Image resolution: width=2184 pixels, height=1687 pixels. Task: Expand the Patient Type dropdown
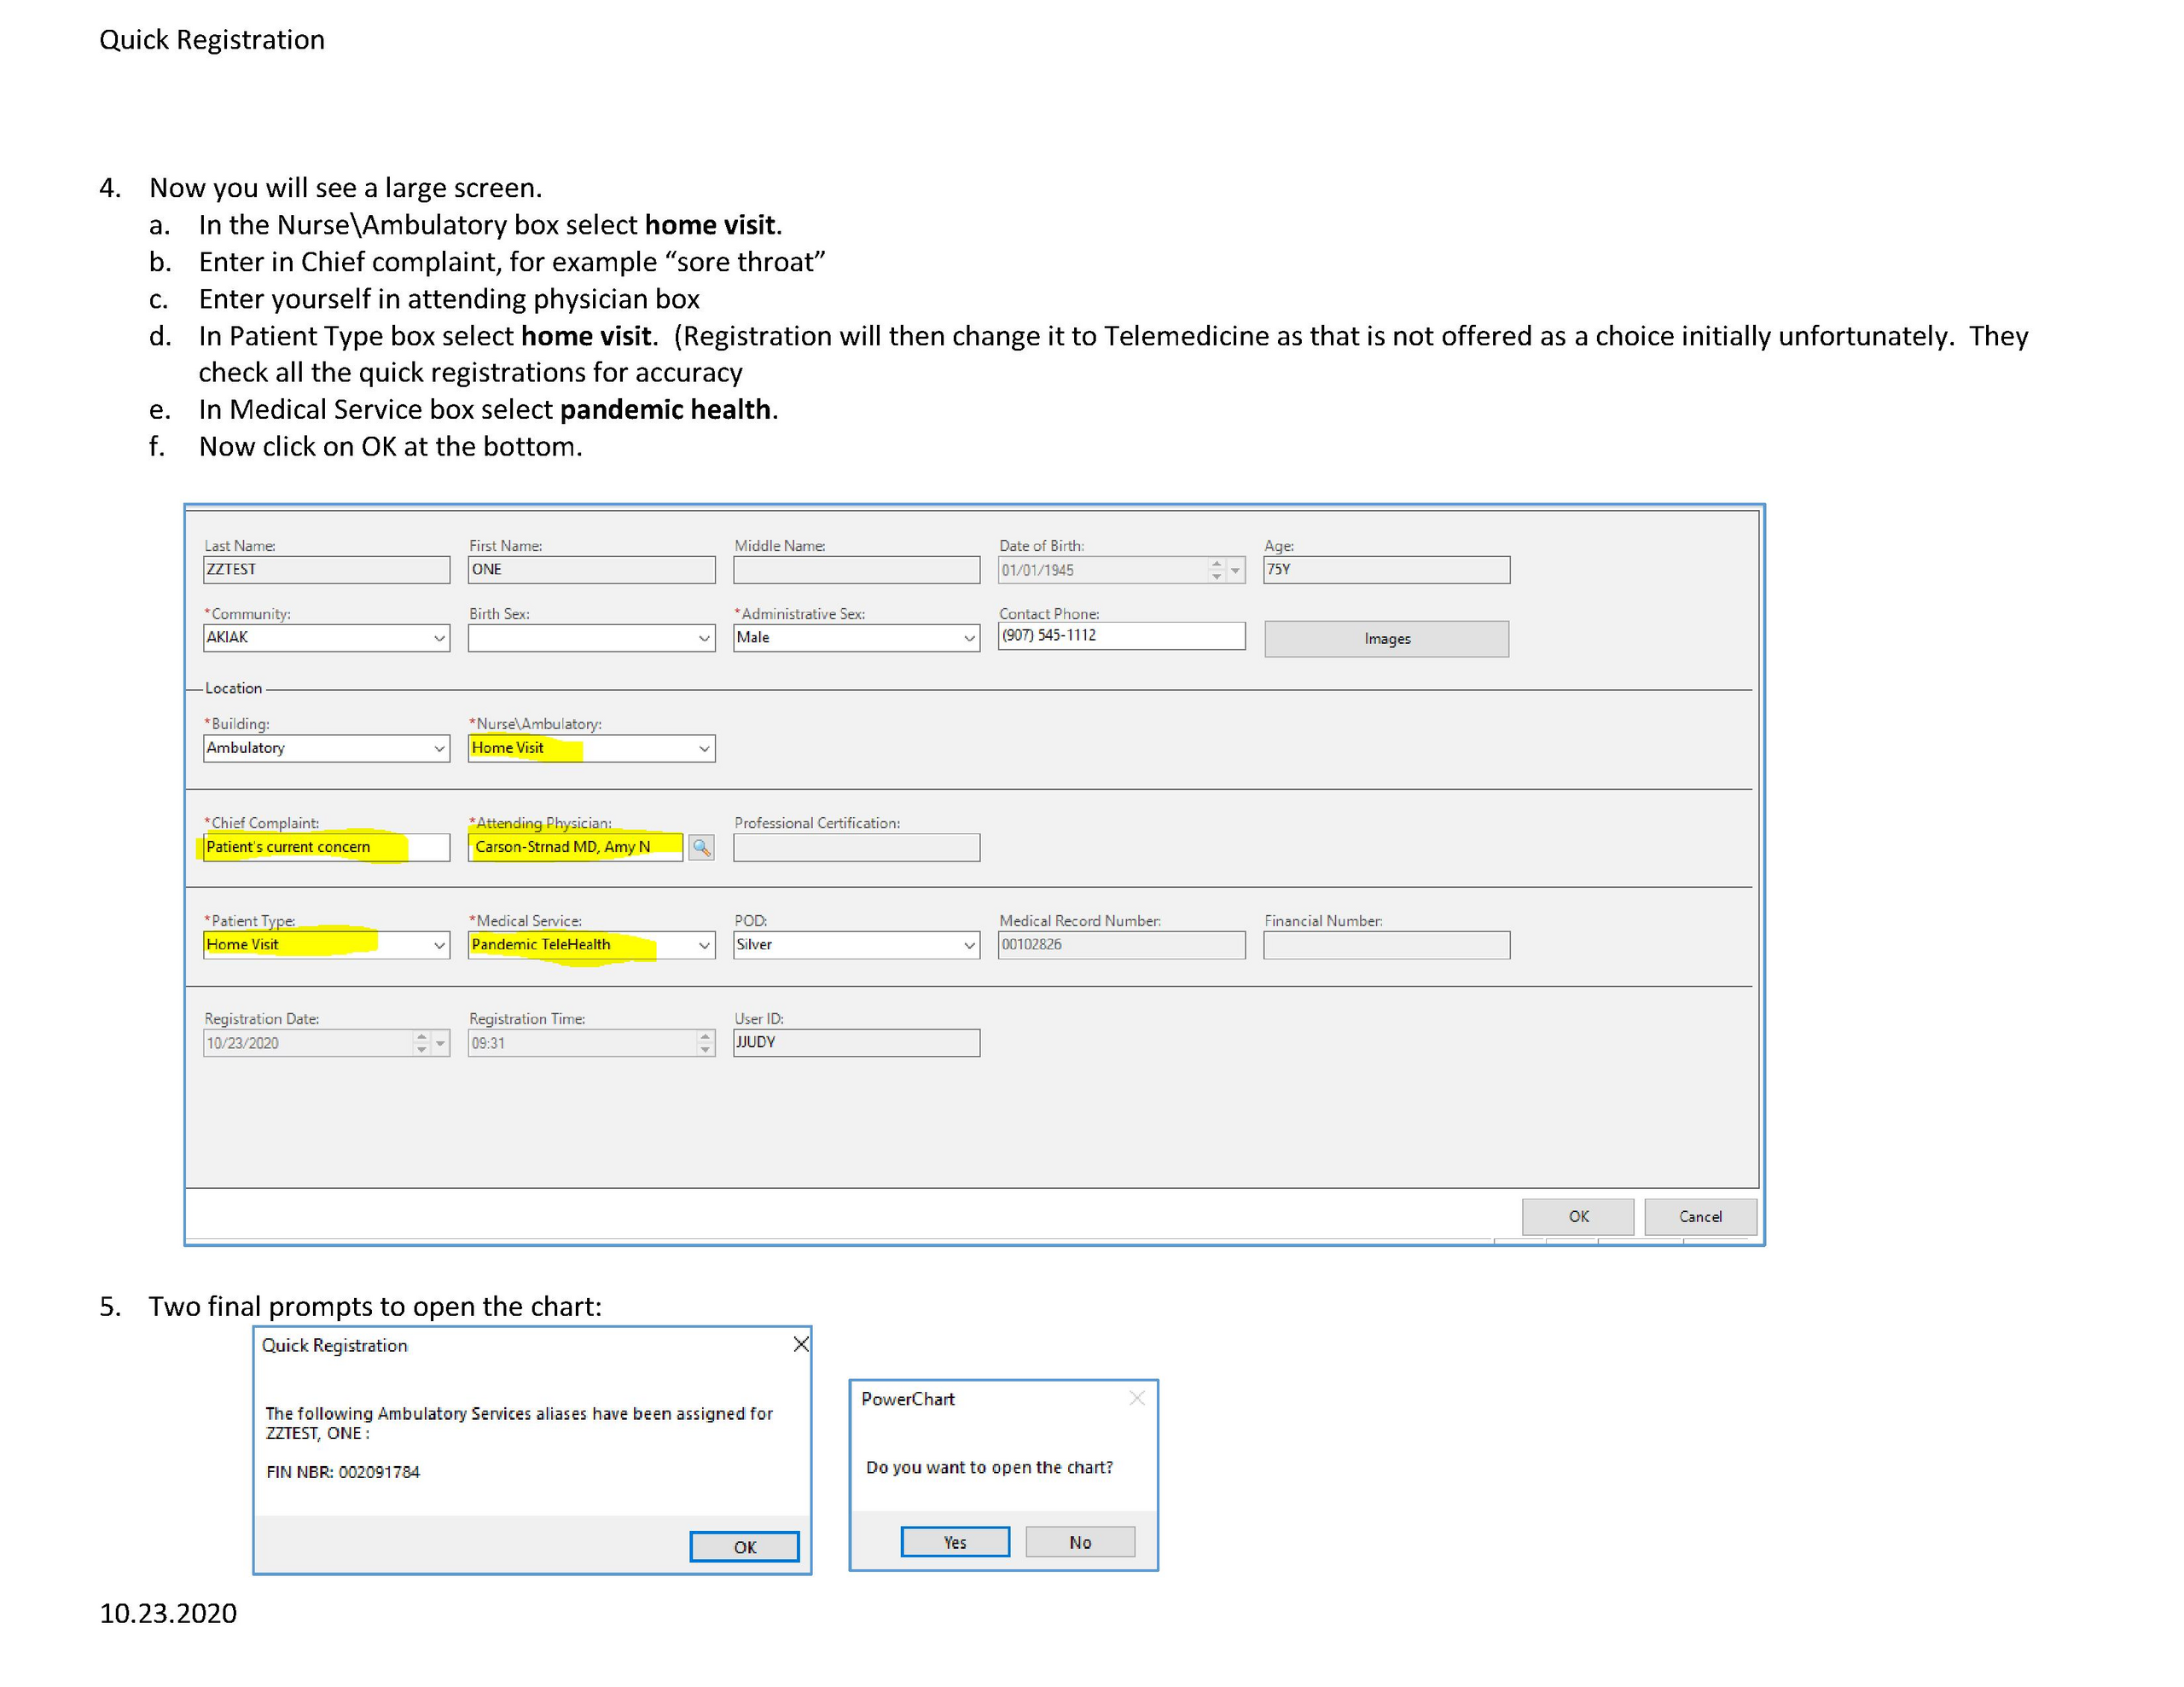point(439,945)
